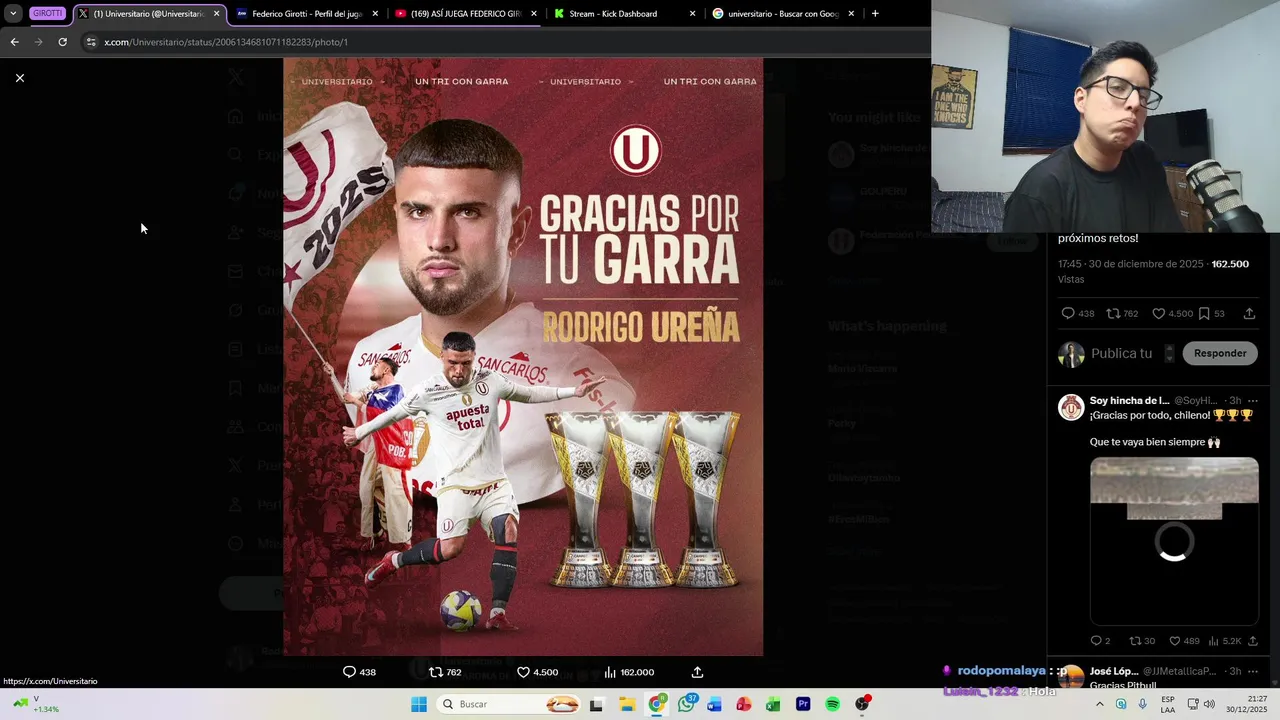1280x720 pixels.
Task: Open a new browser tab
Action: point(875,14)
